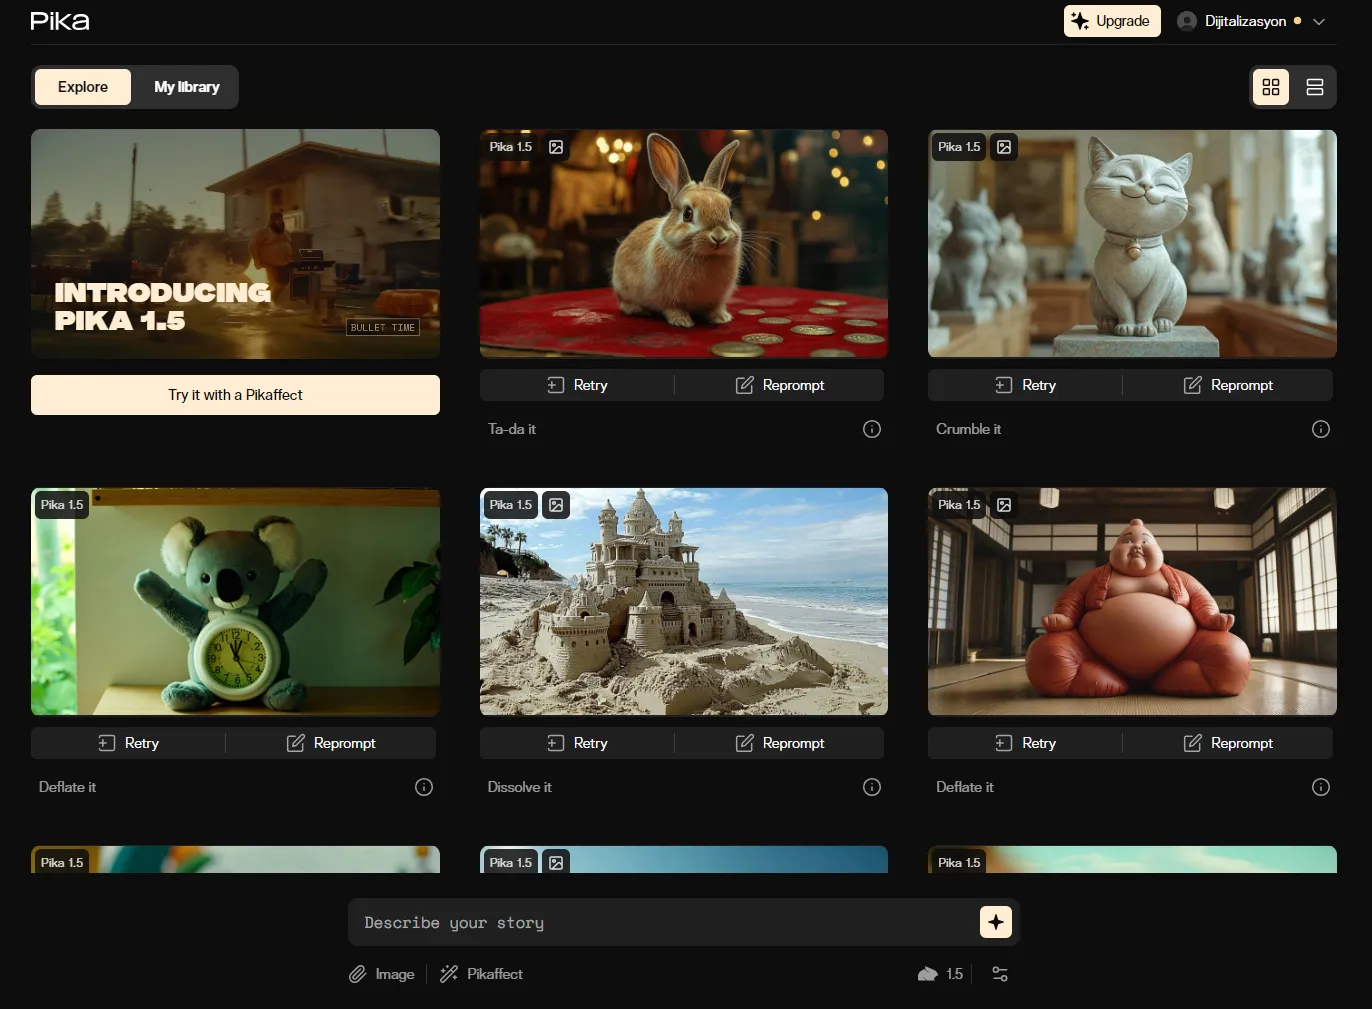Click the Dissolve it label
The width and height of the screenshot is (1372, 1009).
(x=519, y=787)
